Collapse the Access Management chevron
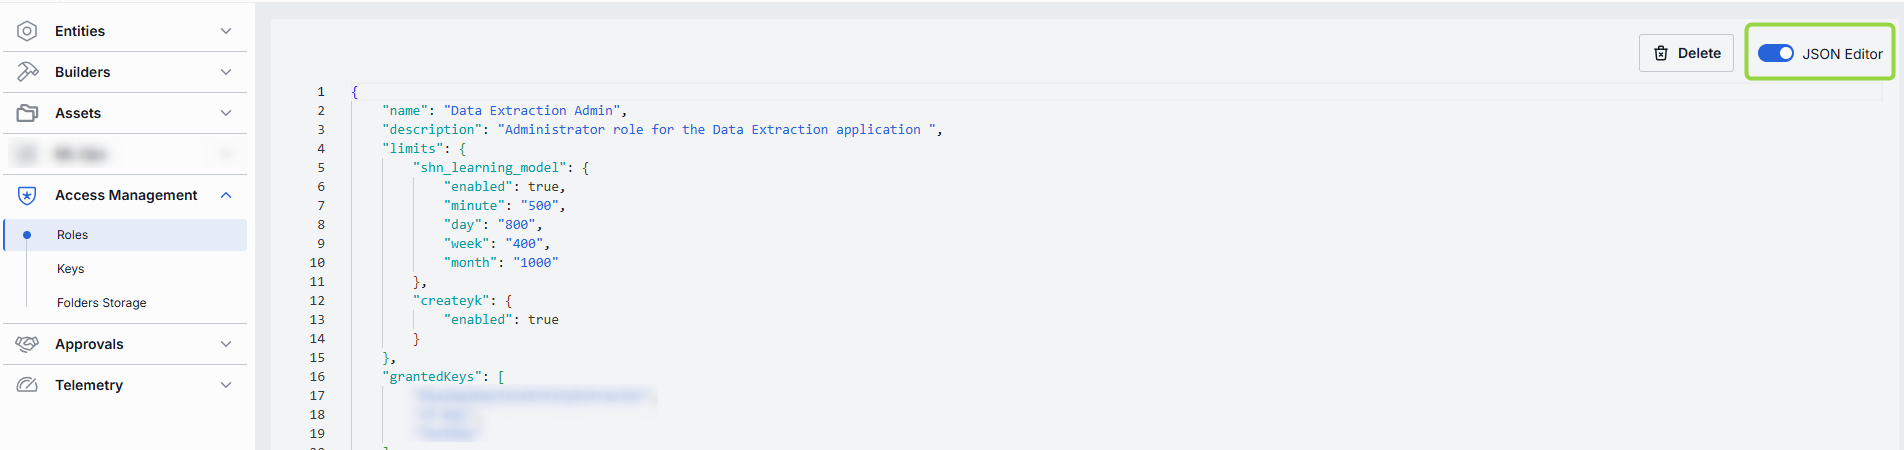Image resolution: width=1904 pixels, height=450 pixels. pos(226,195)
